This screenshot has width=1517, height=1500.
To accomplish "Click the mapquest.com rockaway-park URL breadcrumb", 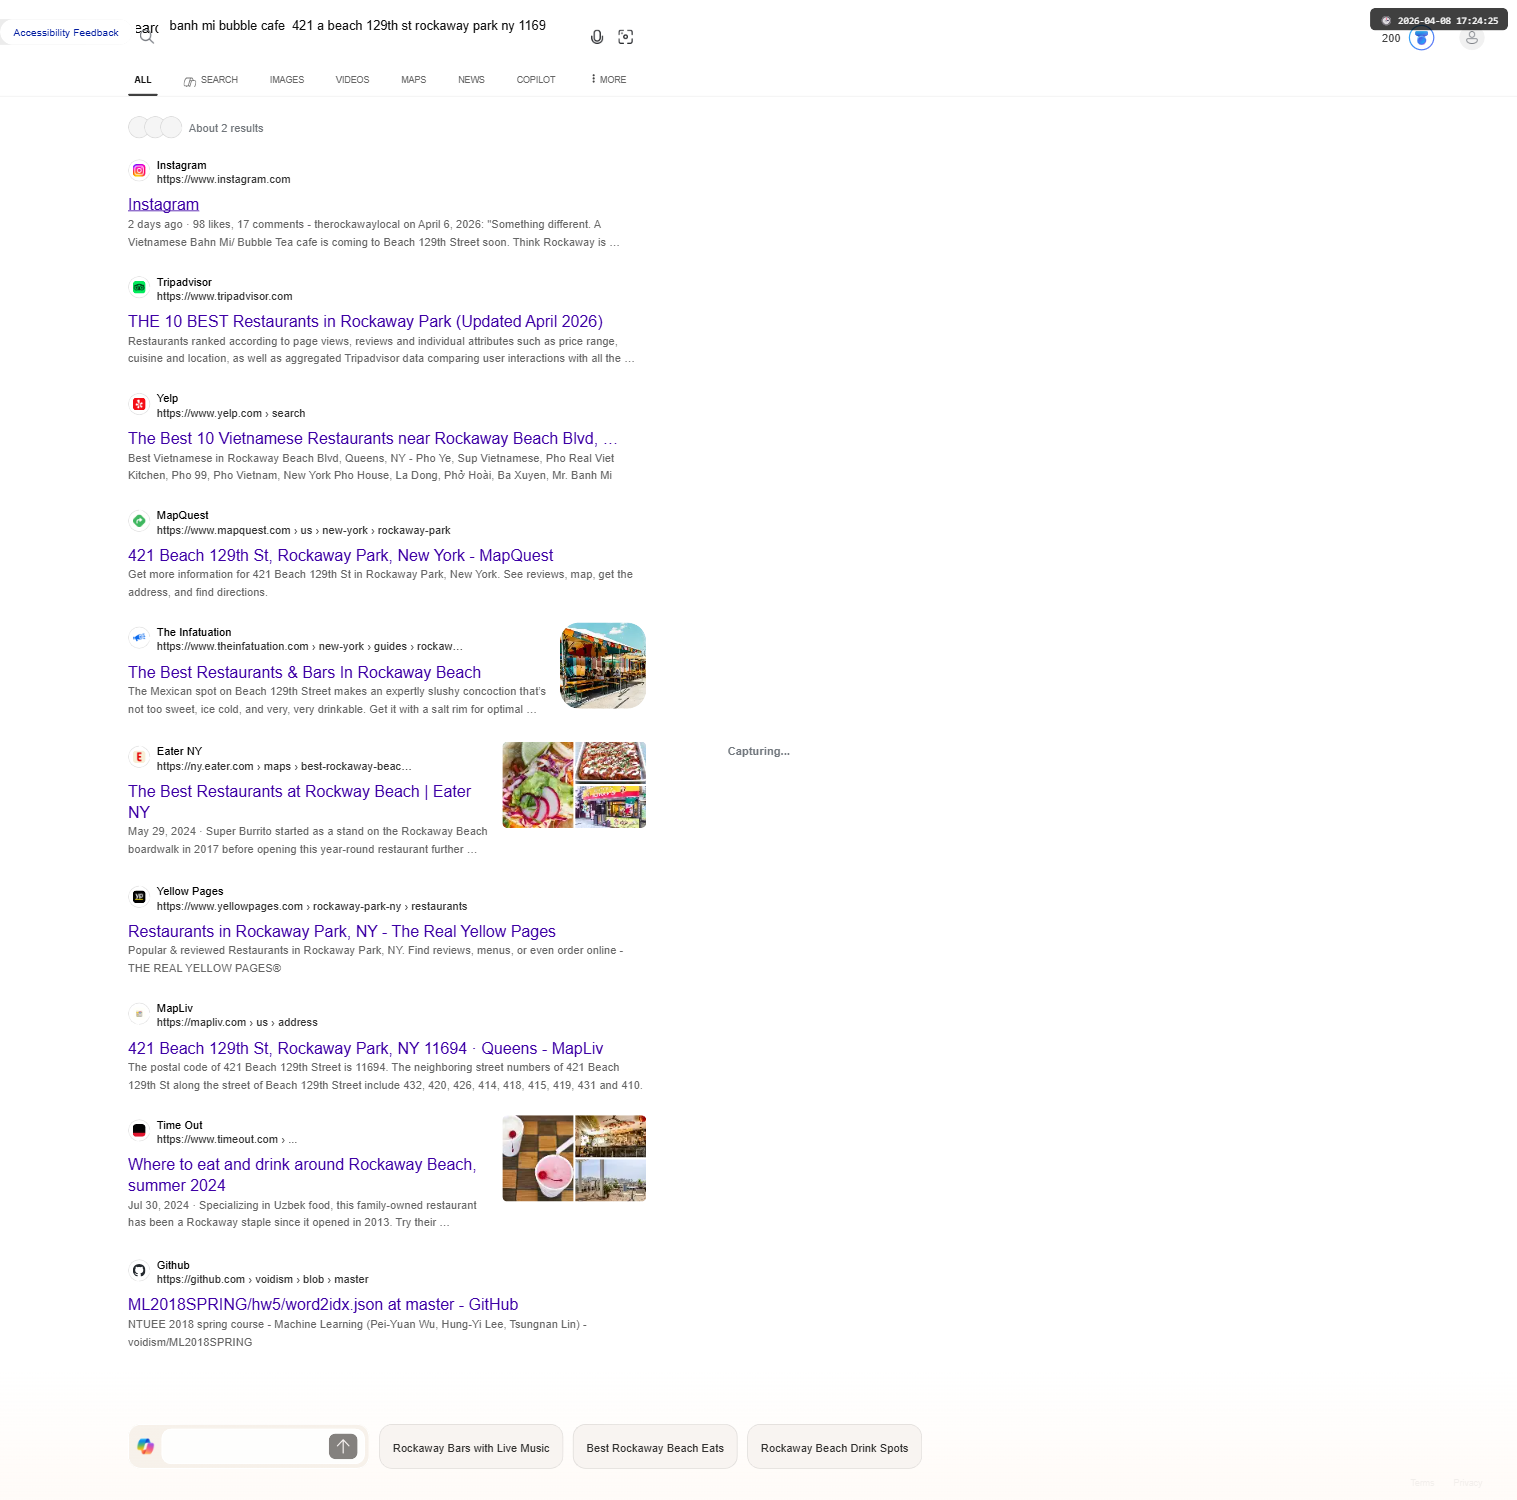I will (x=303, y=531).
